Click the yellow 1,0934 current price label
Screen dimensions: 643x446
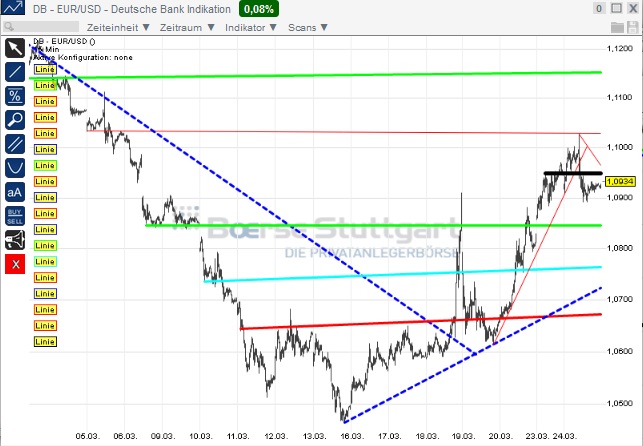[x=620, y=181]
